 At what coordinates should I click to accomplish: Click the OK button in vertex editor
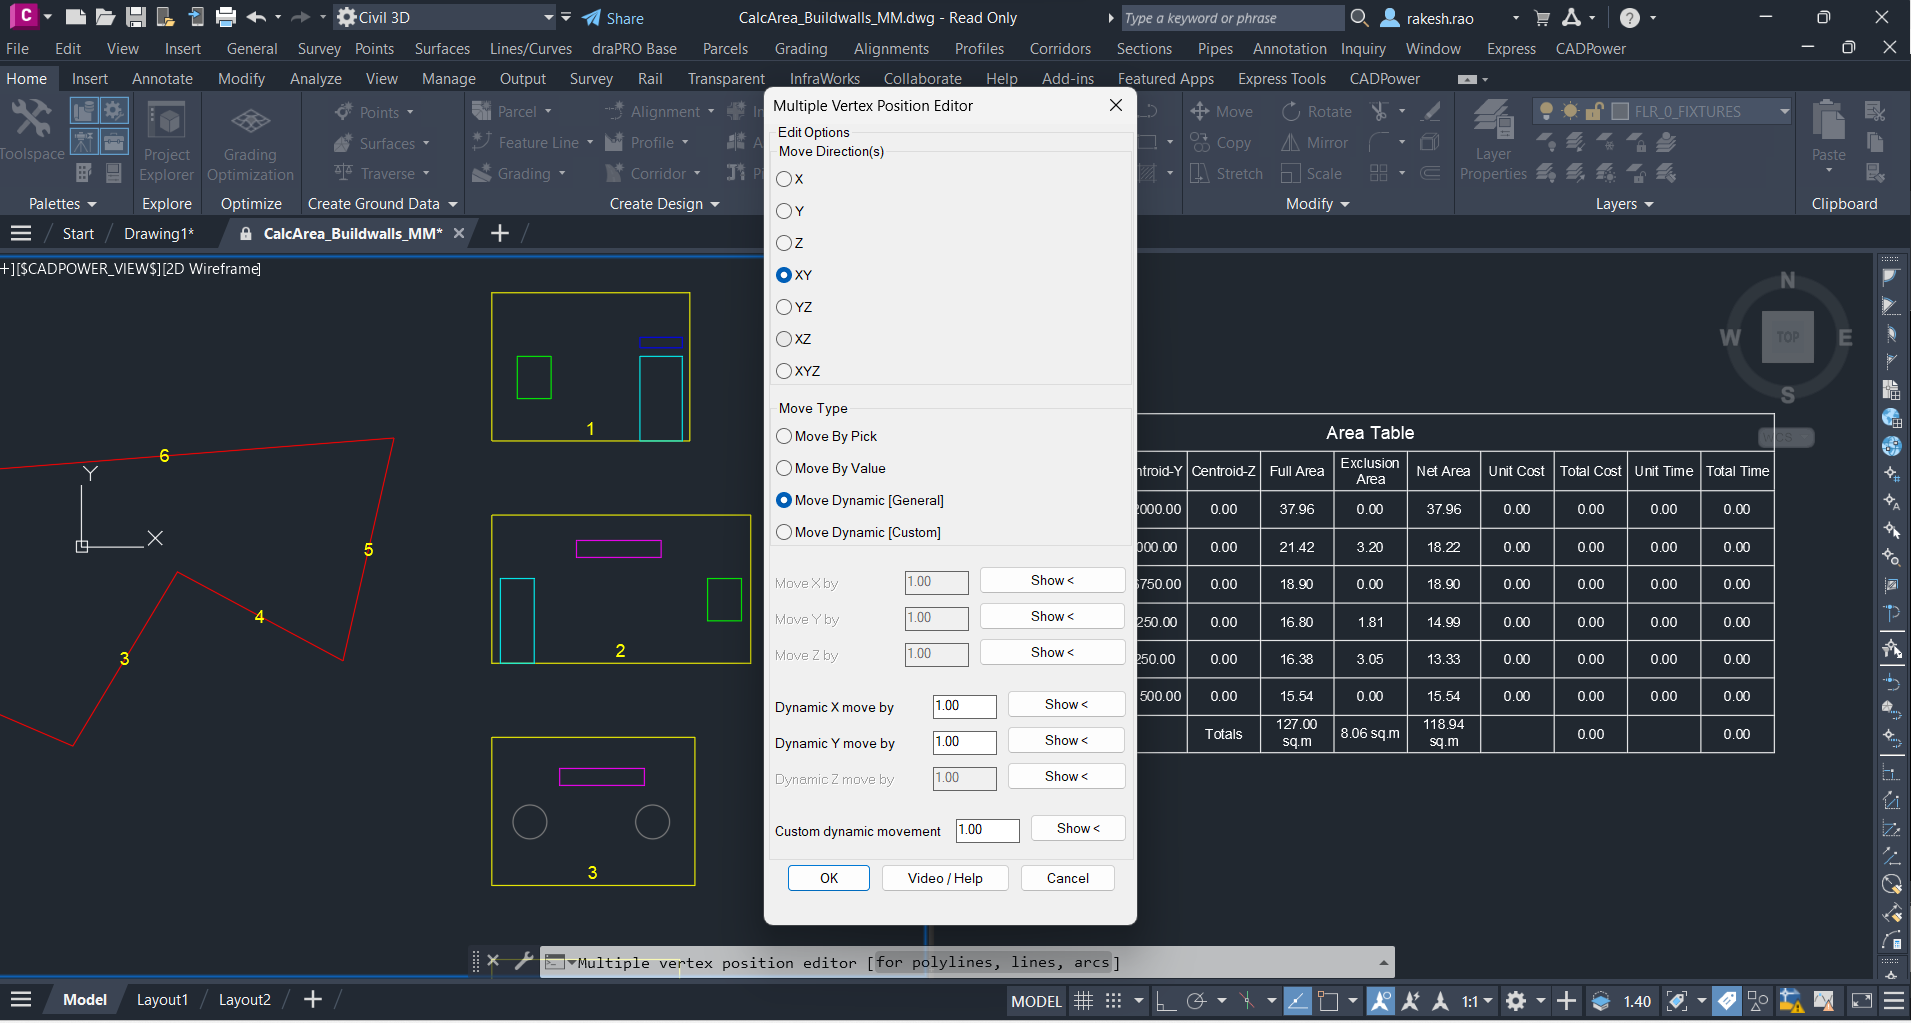(828, 877)
